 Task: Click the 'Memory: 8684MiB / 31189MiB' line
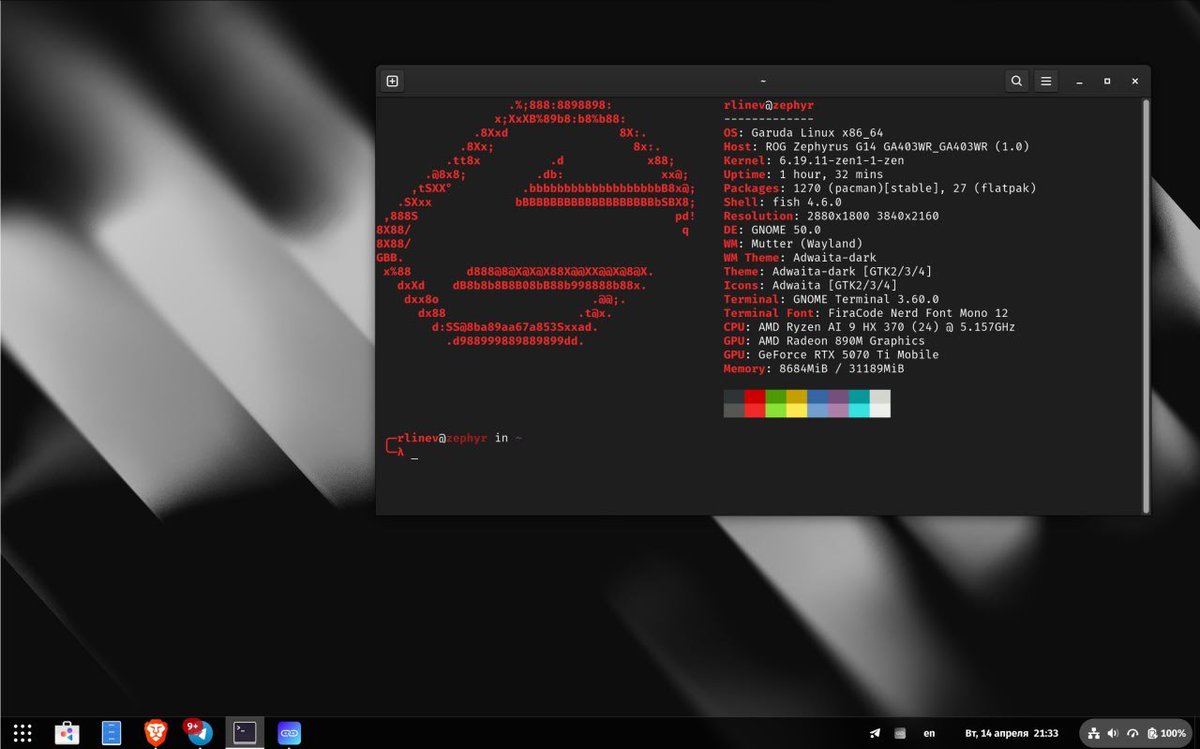(x=814, y=369)
